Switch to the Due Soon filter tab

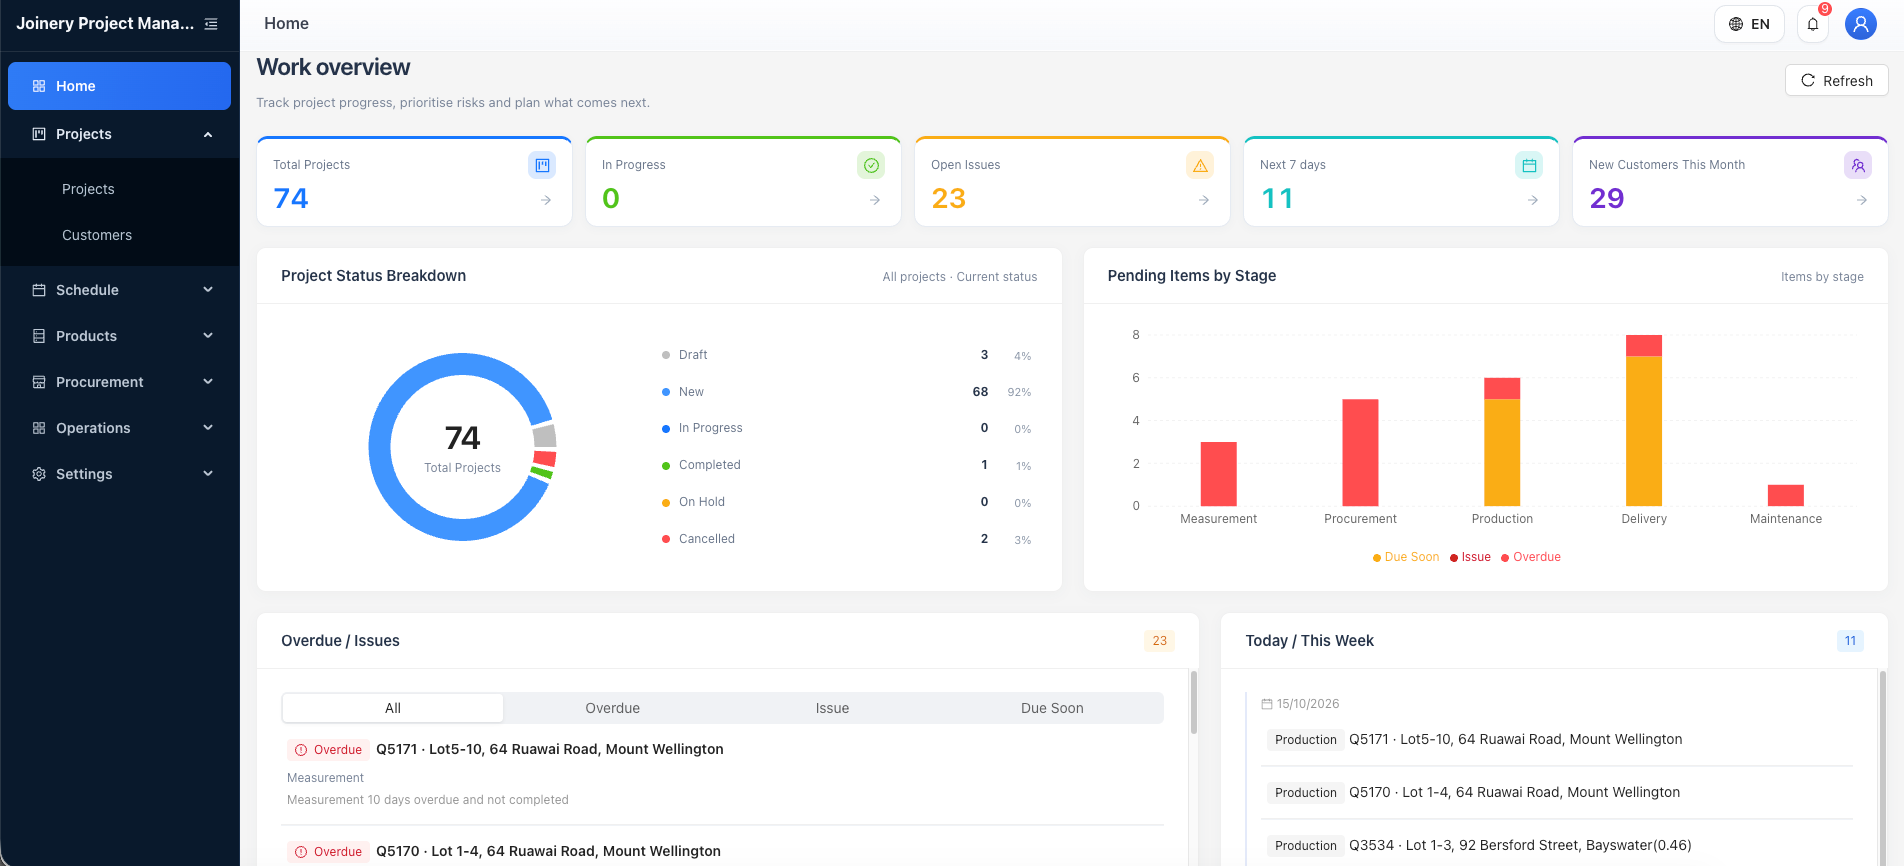(1052, 708)
